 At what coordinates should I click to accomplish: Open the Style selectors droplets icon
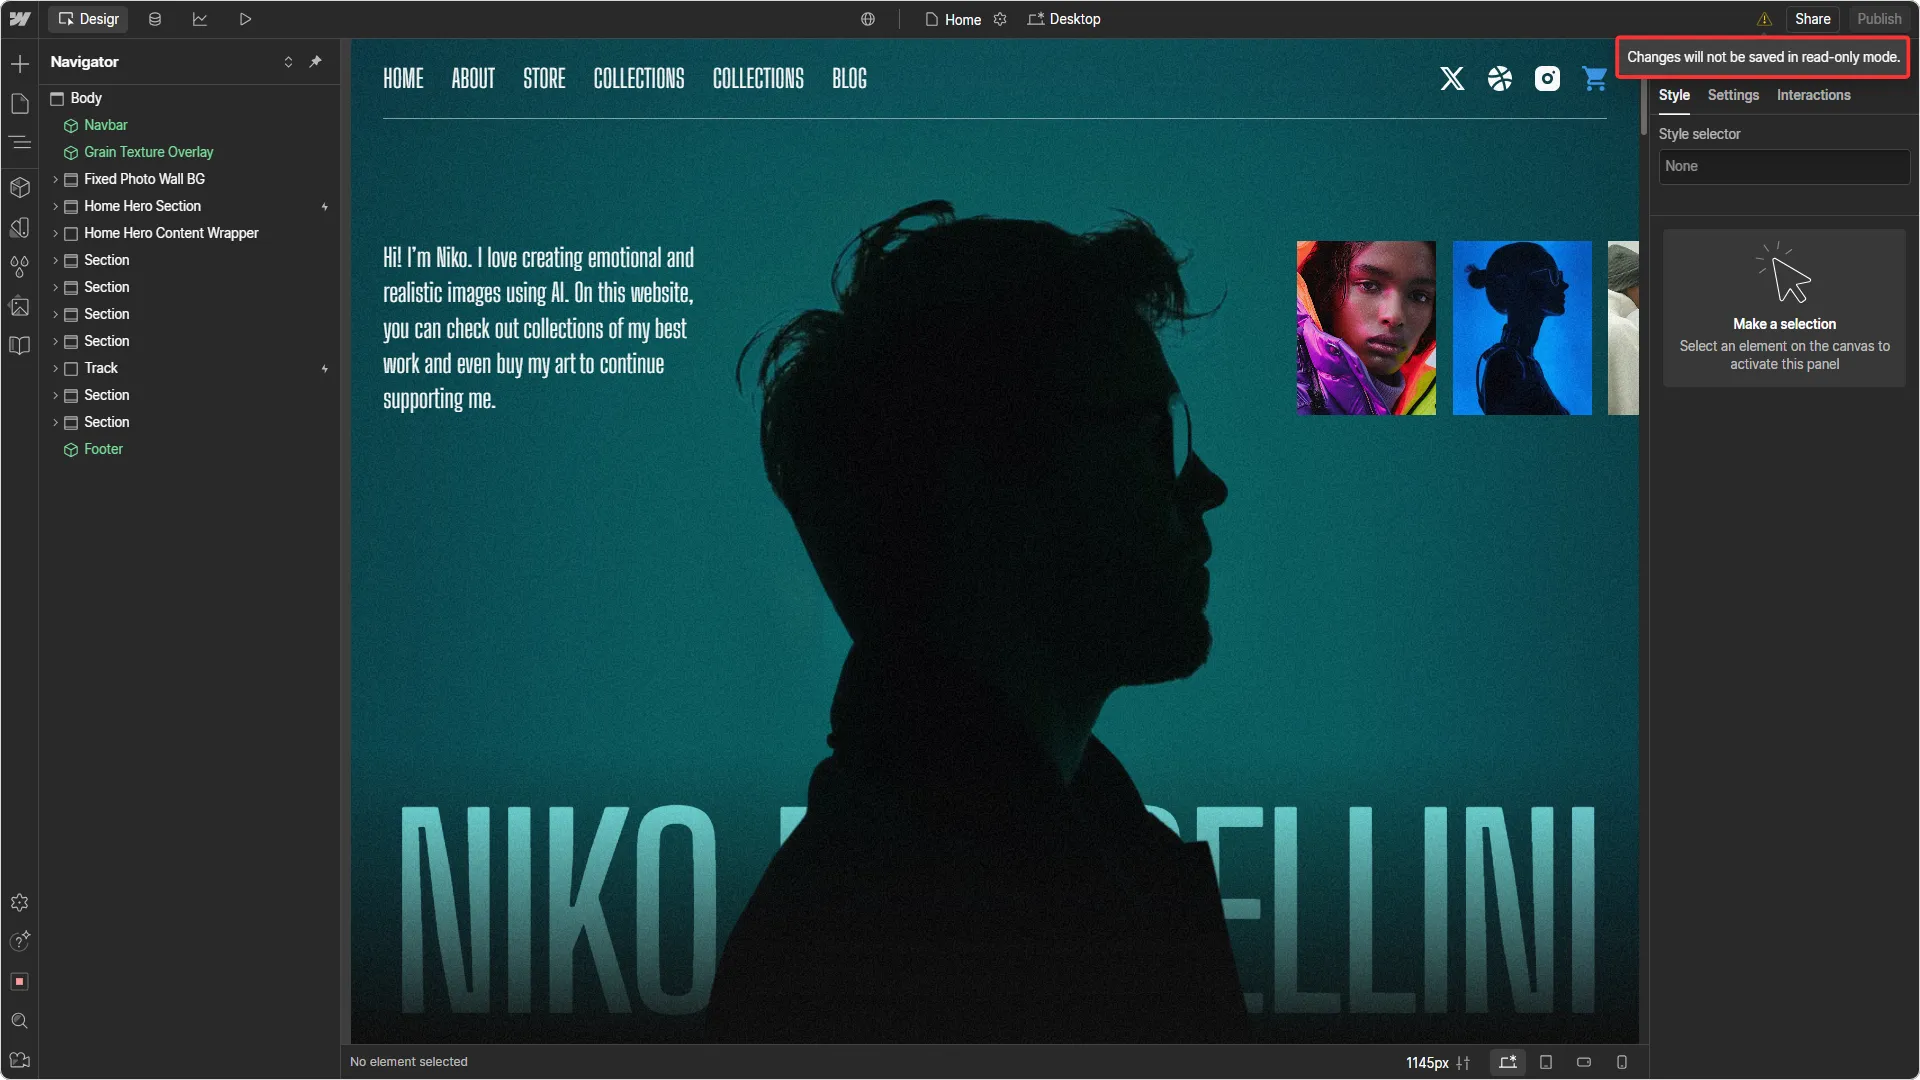[20, 267]
